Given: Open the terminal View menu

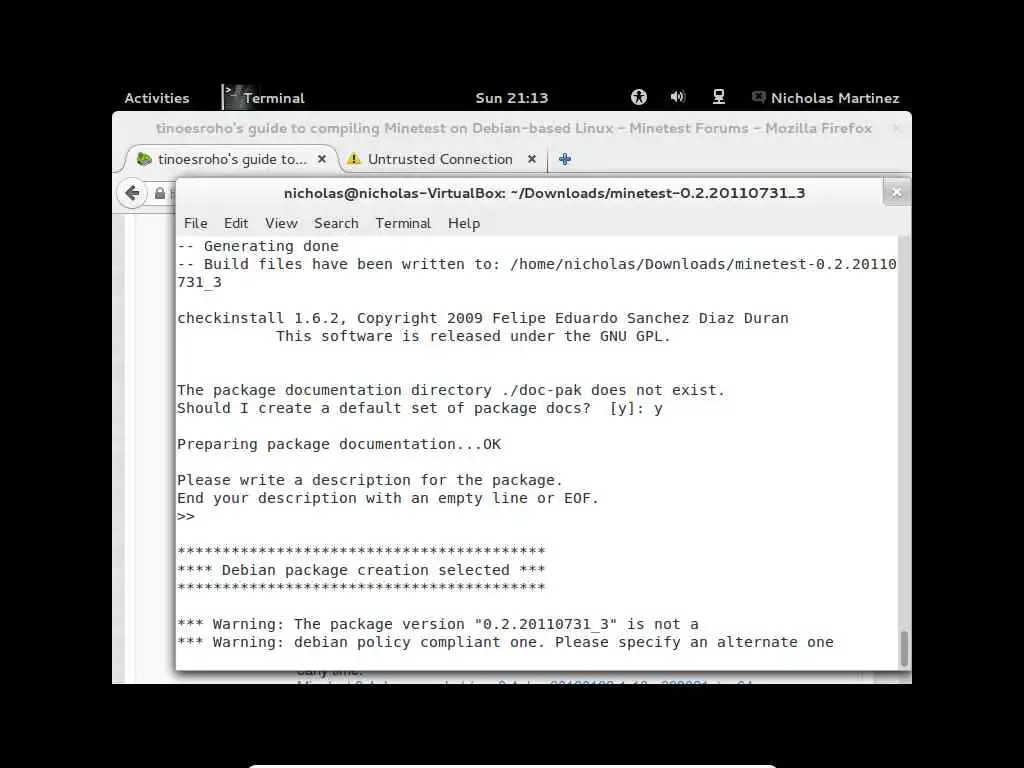Looking at the screenshot, I should pos(281,223).
